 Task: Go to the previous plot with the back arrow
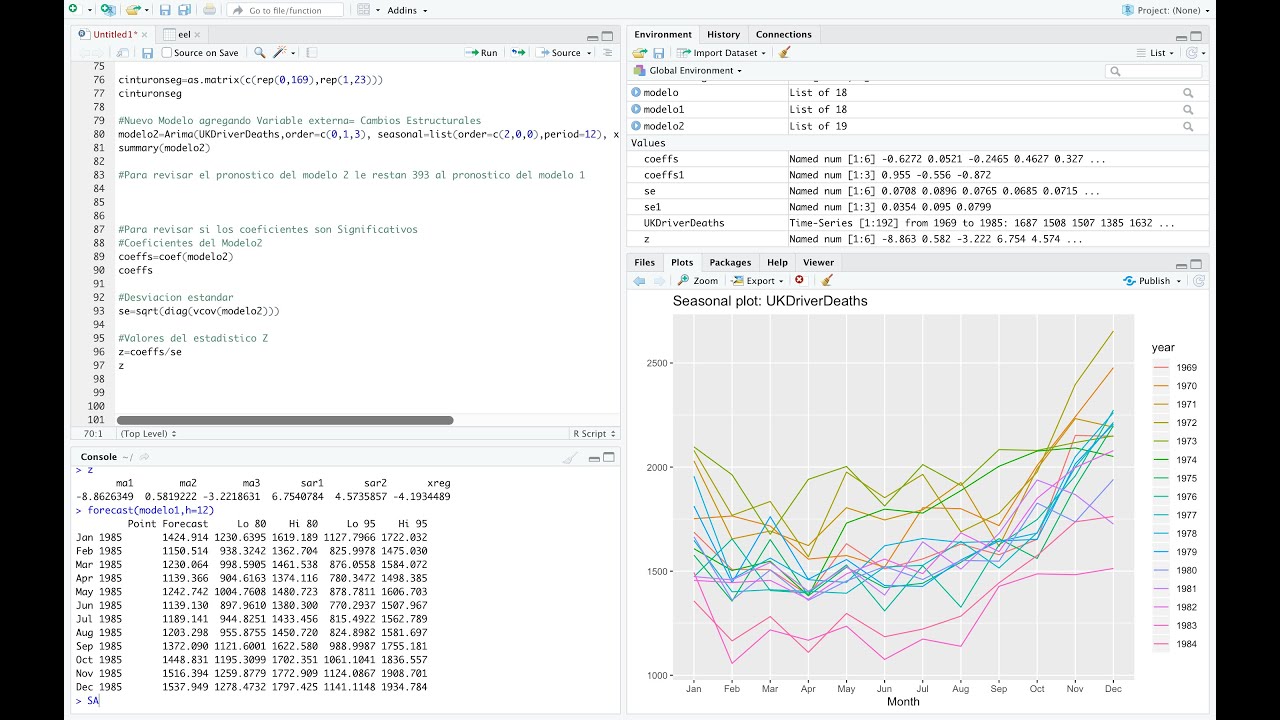639,281
